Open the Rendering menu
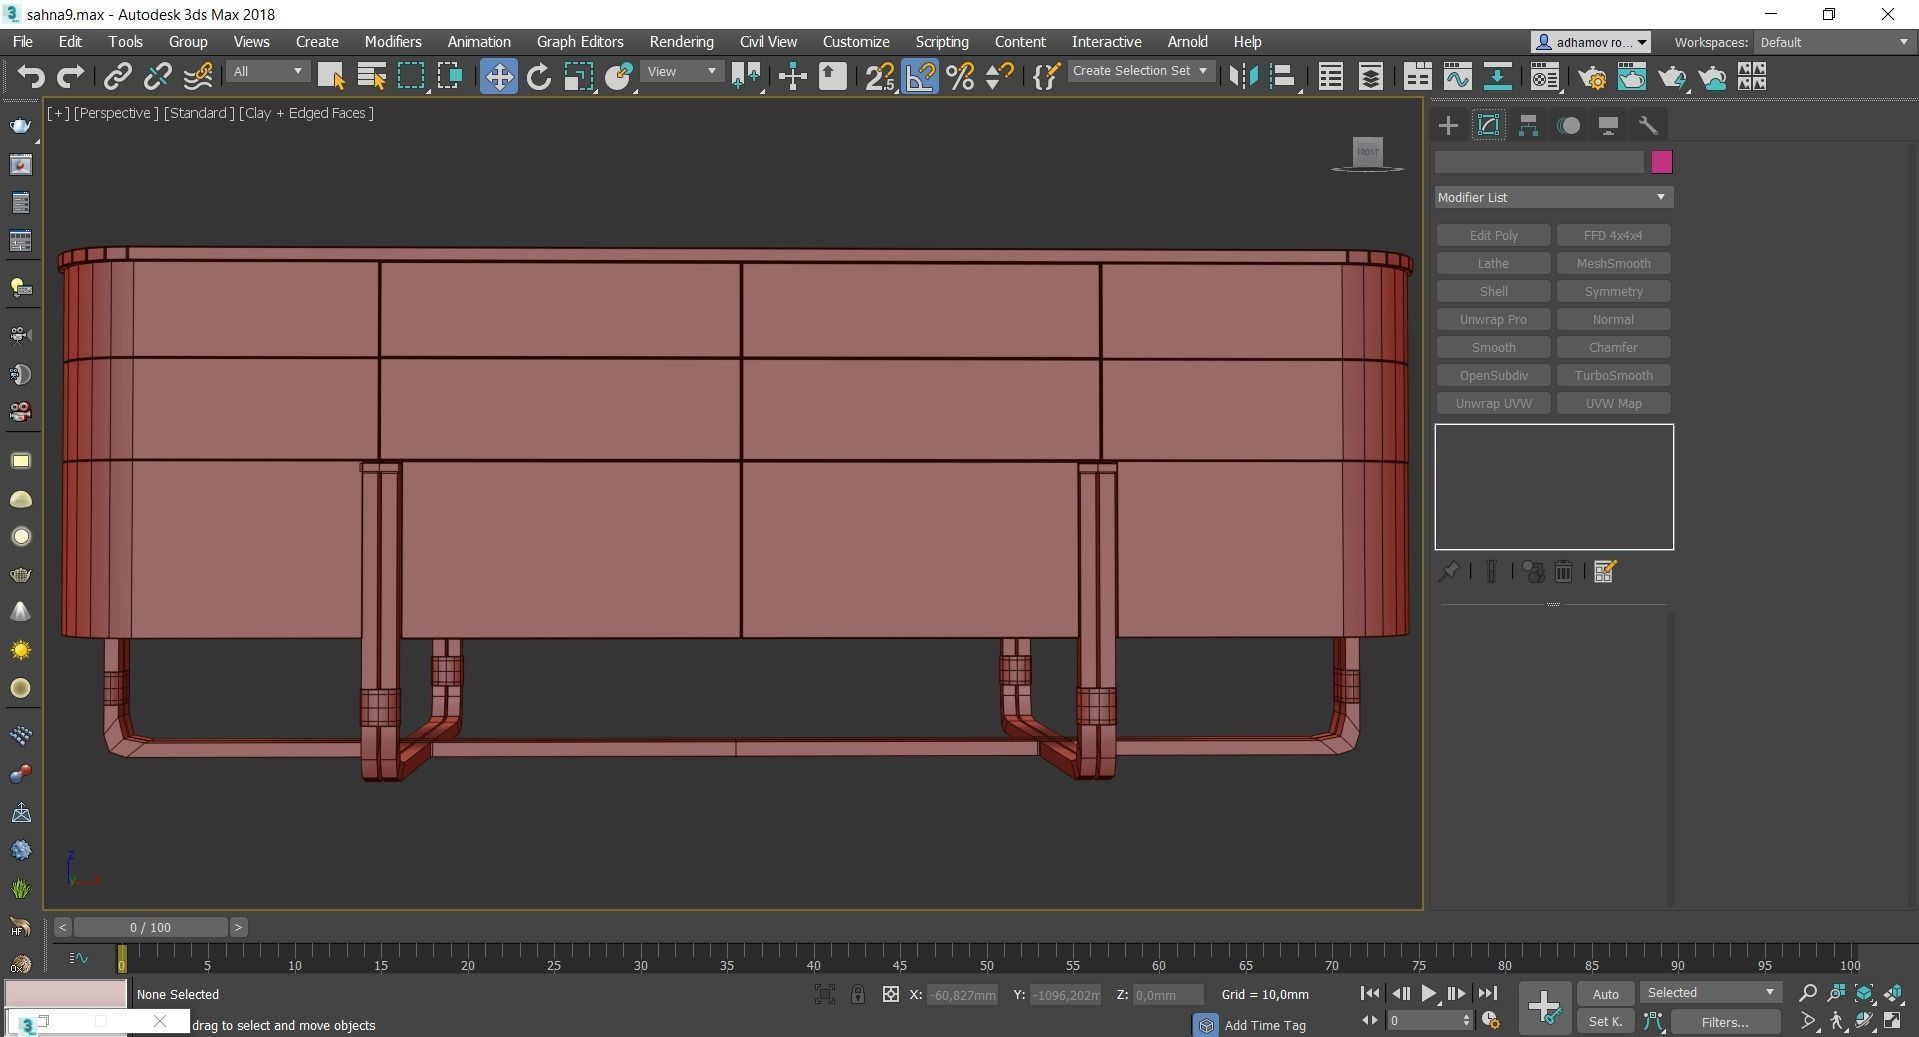Screen dimensions: 1919x1037 pos(681,42)
